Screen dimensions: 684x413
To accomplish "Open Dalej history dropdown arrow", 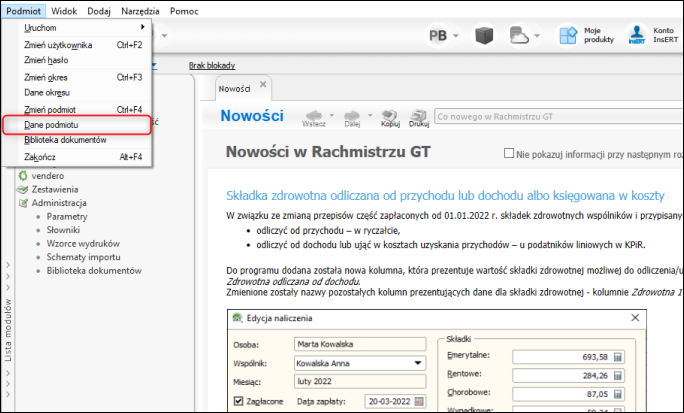I will (x=370, y=116).
